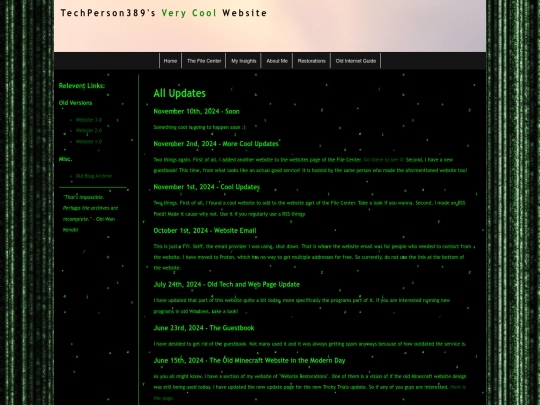
Task: Click 'November 2nd, 2024 - More Cool Updates' heading
Action: [216, 144]
